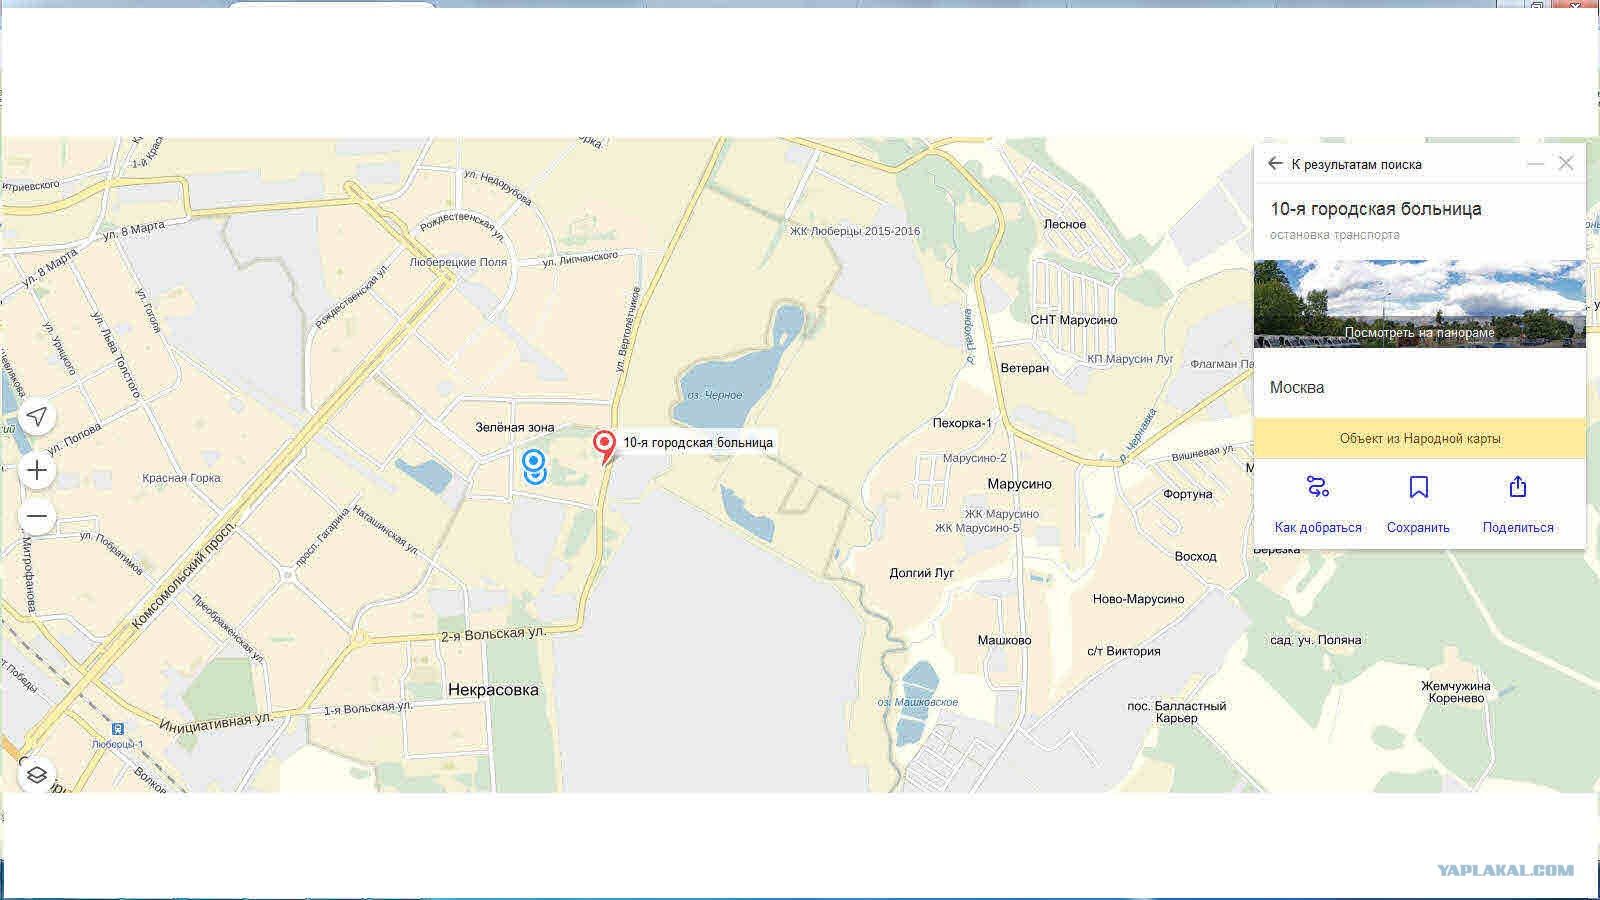Click the 'Некрасовка' district label
Image resolution: width=1600 pixels, height=900 pixels.
(x=493, y=689)
